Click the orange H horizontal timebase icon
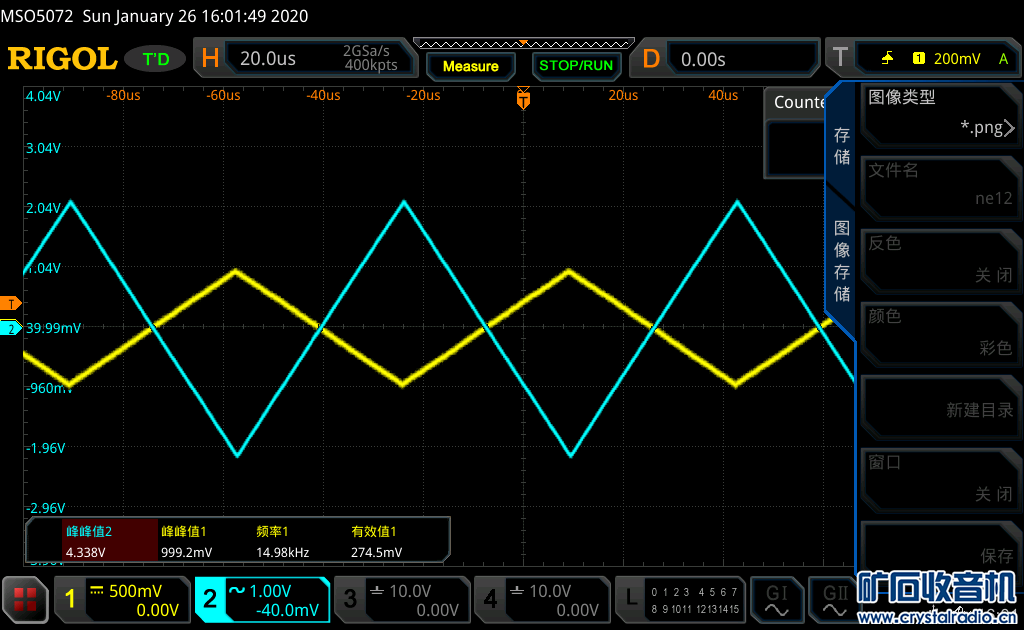The width and height of the screenshot is (1024, 630). coord(210,59)
